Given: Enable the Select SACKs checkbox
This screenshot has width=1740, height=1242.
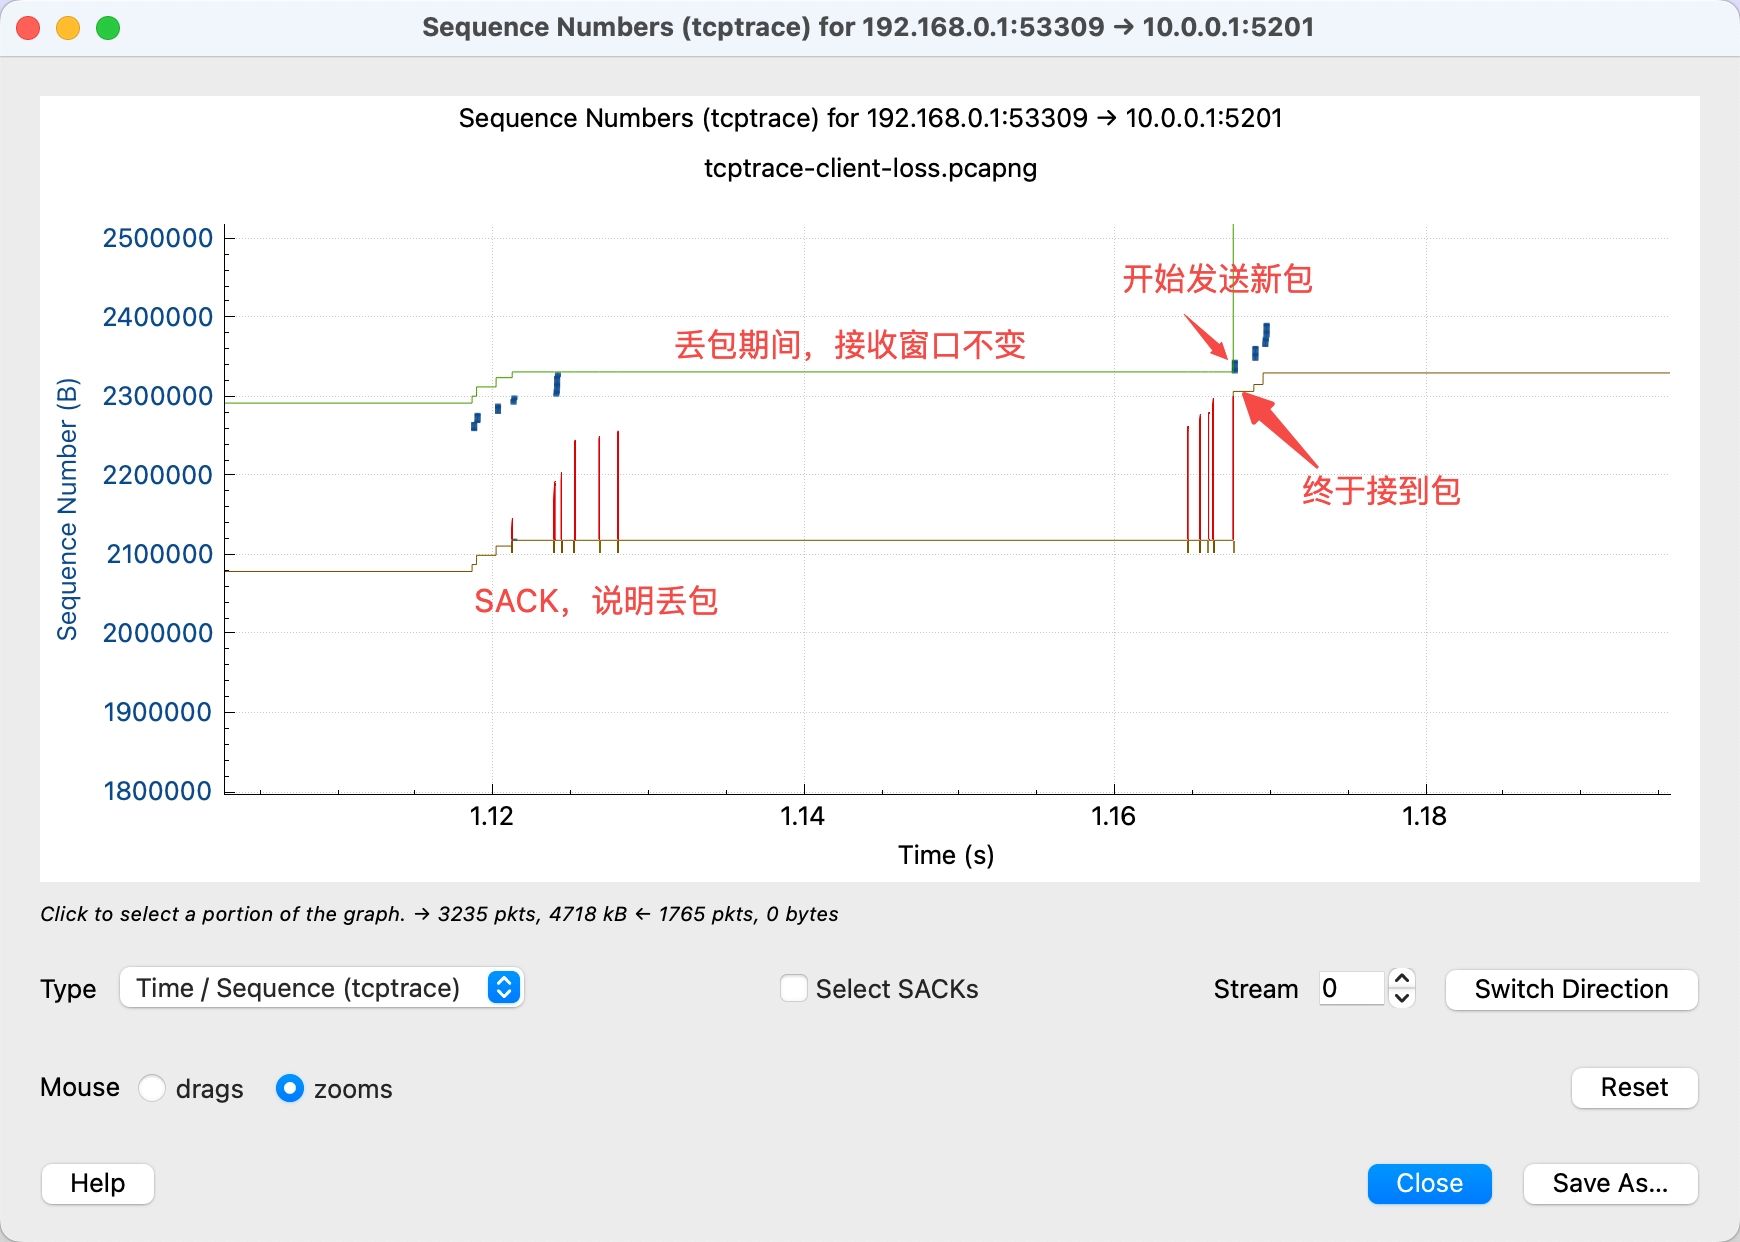Looking at the screenshot, I should coord(794,988).
